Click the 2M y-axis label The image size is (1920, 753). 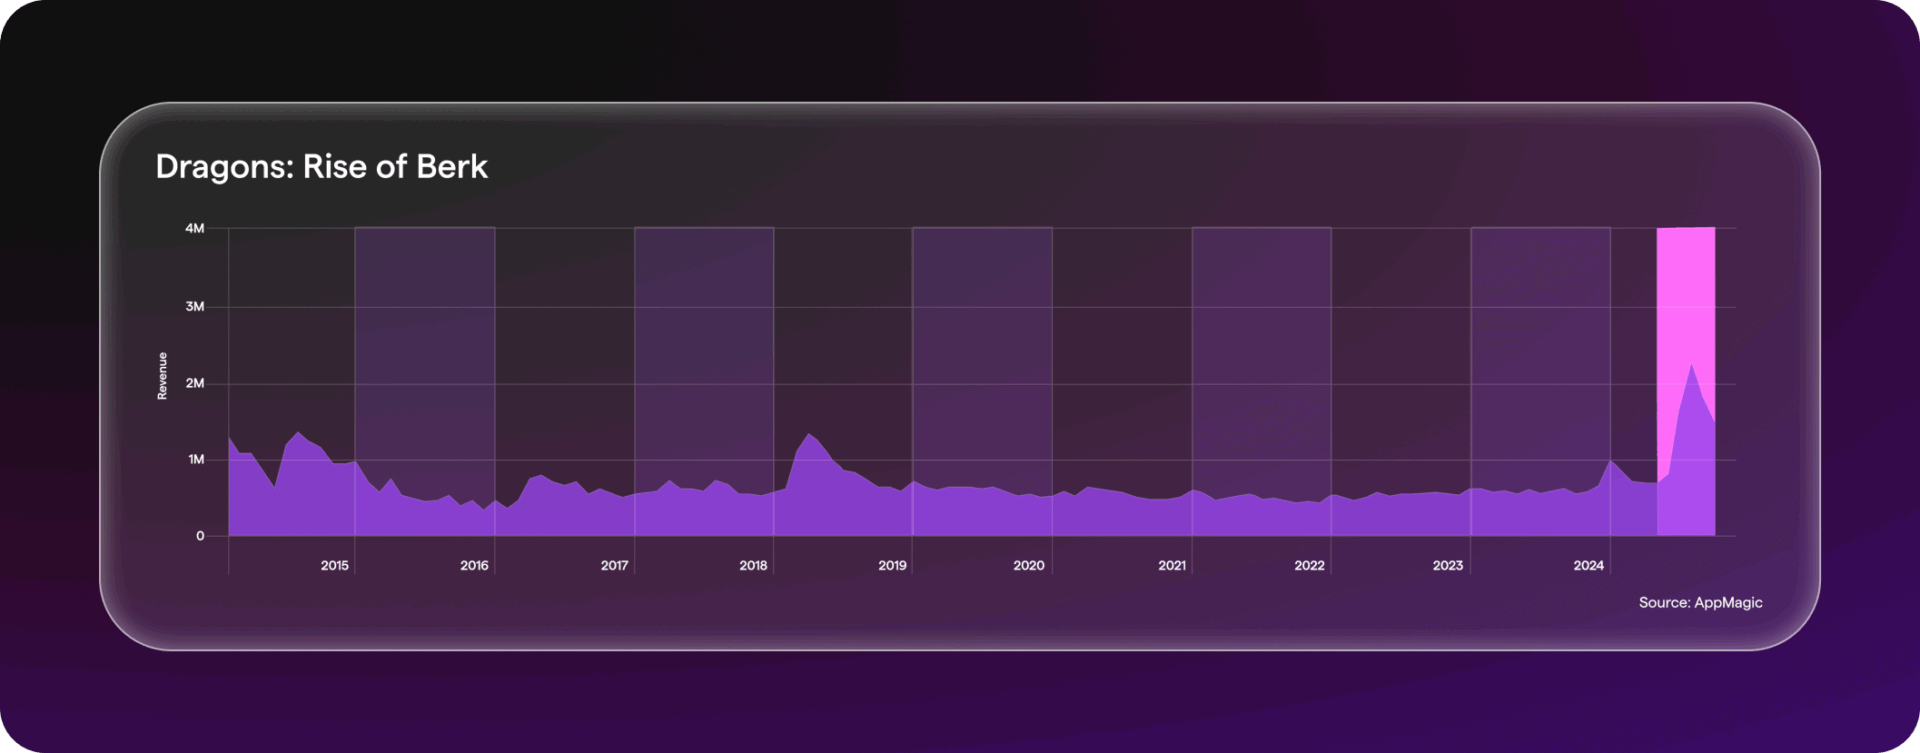tap(194, 383)
